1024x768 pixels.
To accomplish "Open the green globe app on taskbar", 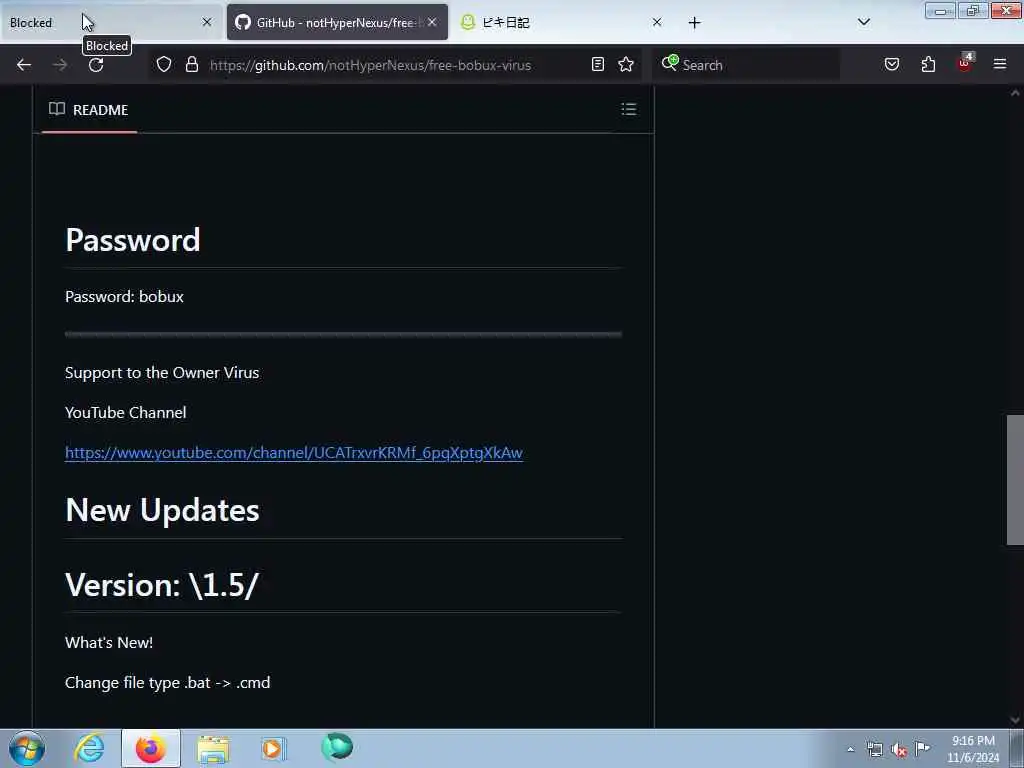I will tap(336, 747).
